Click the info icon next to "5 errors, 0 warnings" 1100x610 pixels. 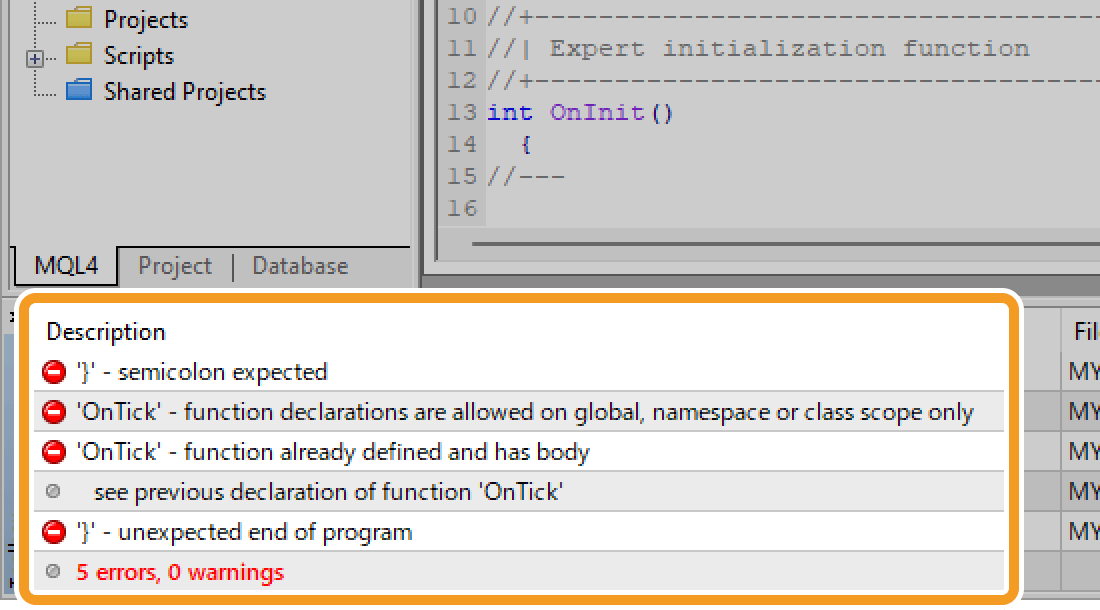point(52,571)
